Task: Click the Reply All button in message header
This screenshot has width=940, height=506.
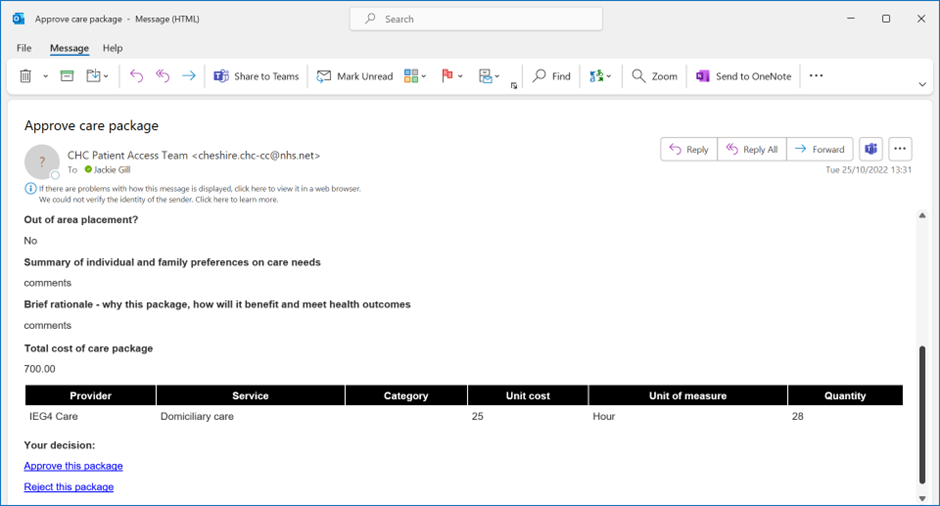Action: pos(752,149)
